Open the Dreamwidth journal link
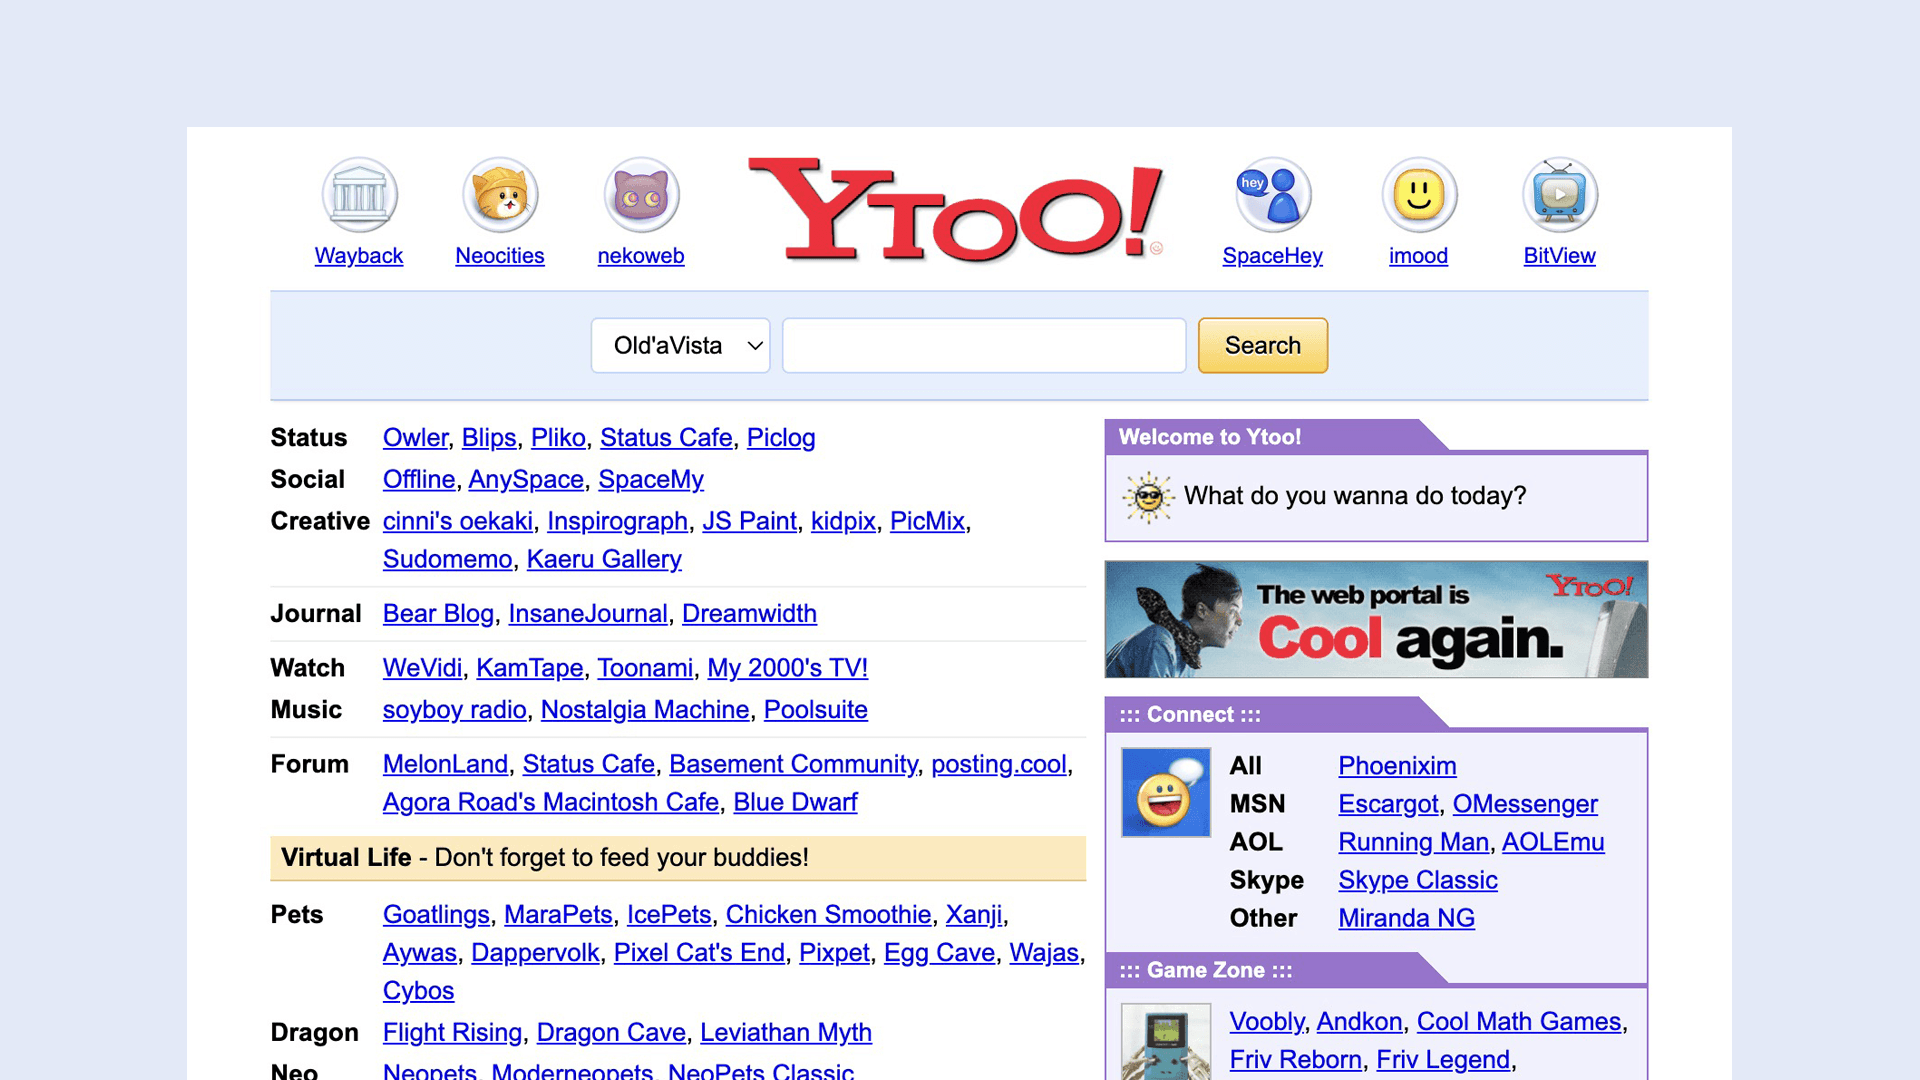This screenshot has height=1080, width=1920. tap(749, 613)
